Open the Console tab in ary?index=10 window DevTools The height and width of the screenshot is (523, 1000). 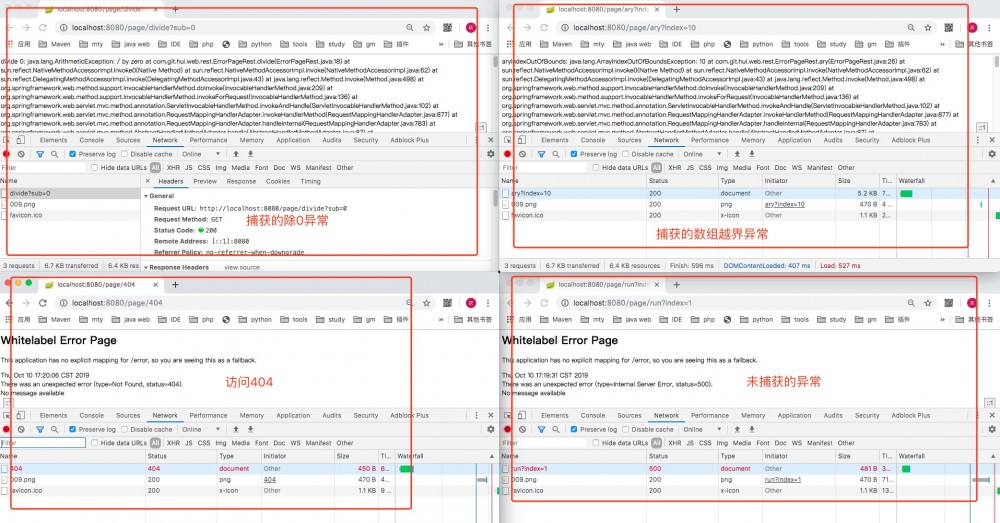point(592,140)
